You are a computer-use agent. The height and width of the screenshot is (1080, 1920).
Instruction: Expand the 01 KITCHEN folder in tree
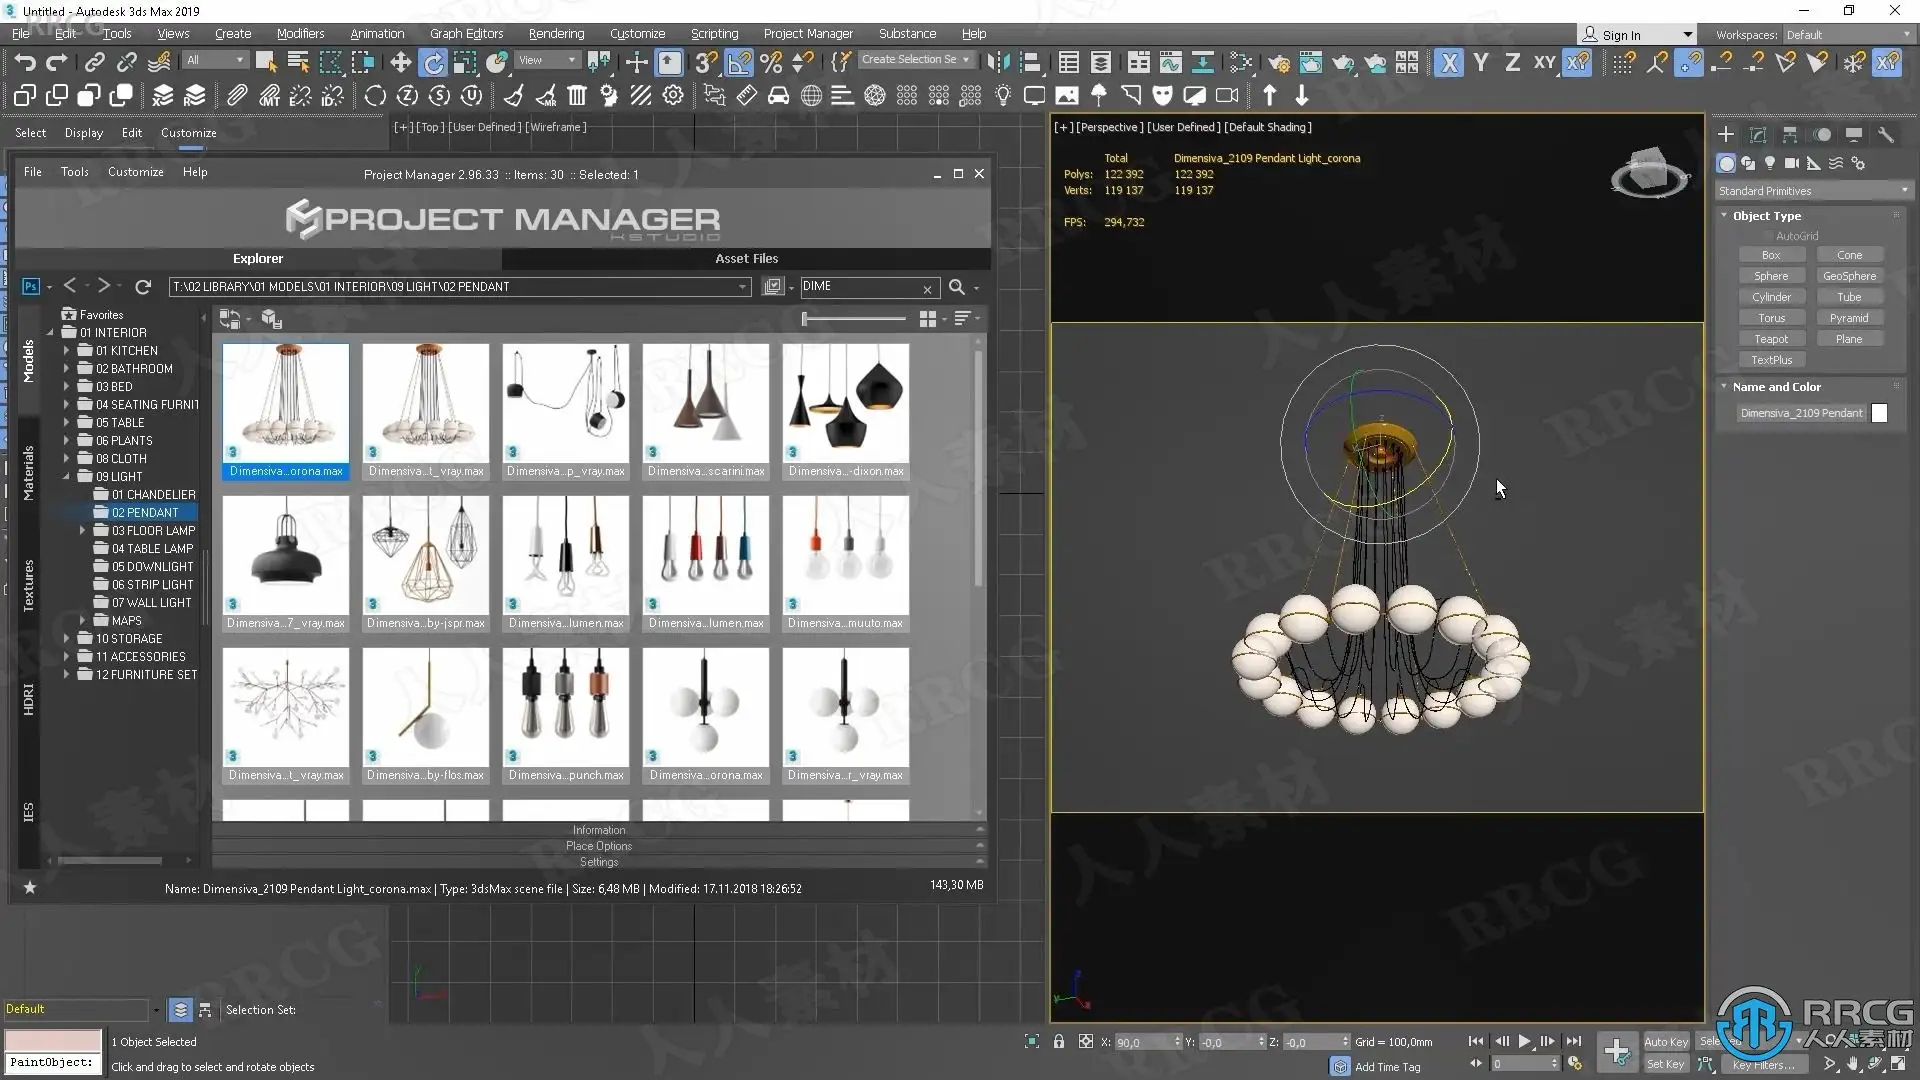[67, 351]
